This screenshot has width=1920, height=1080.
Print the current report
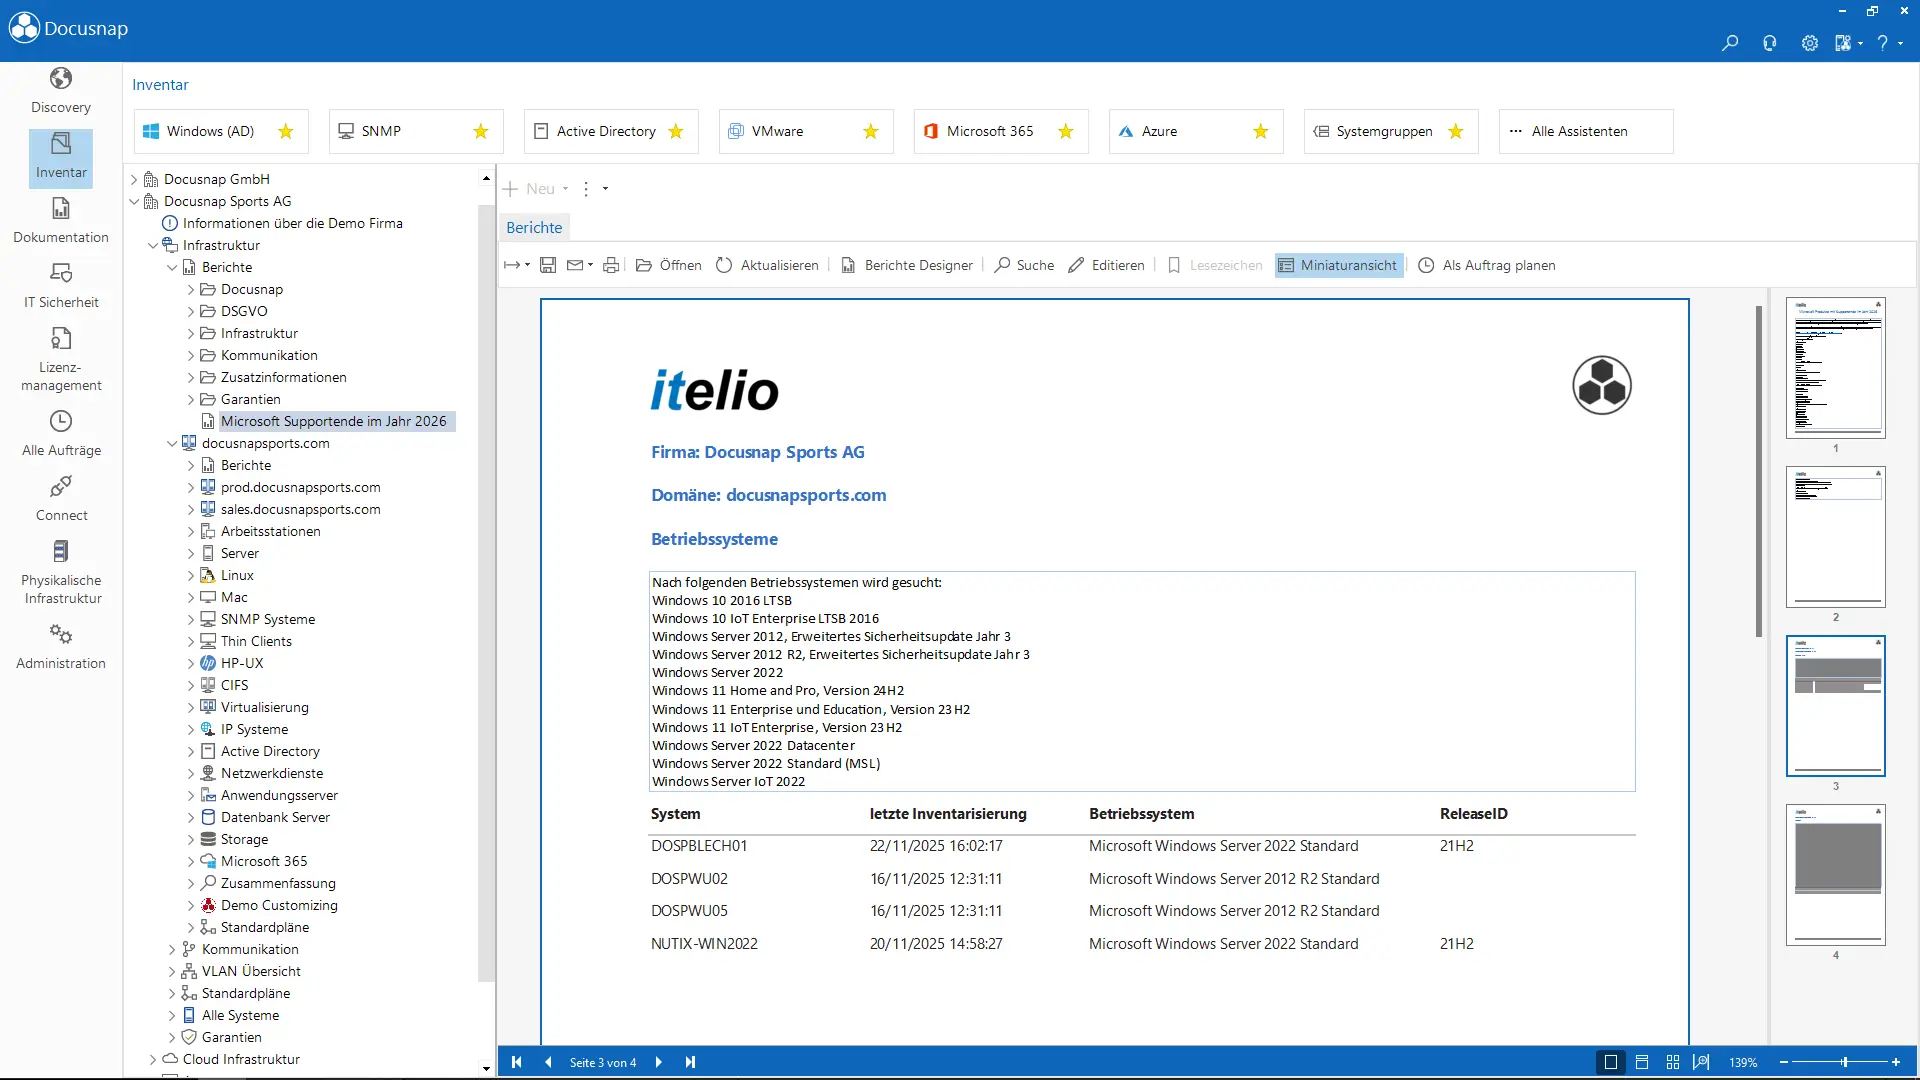[611, 265]
